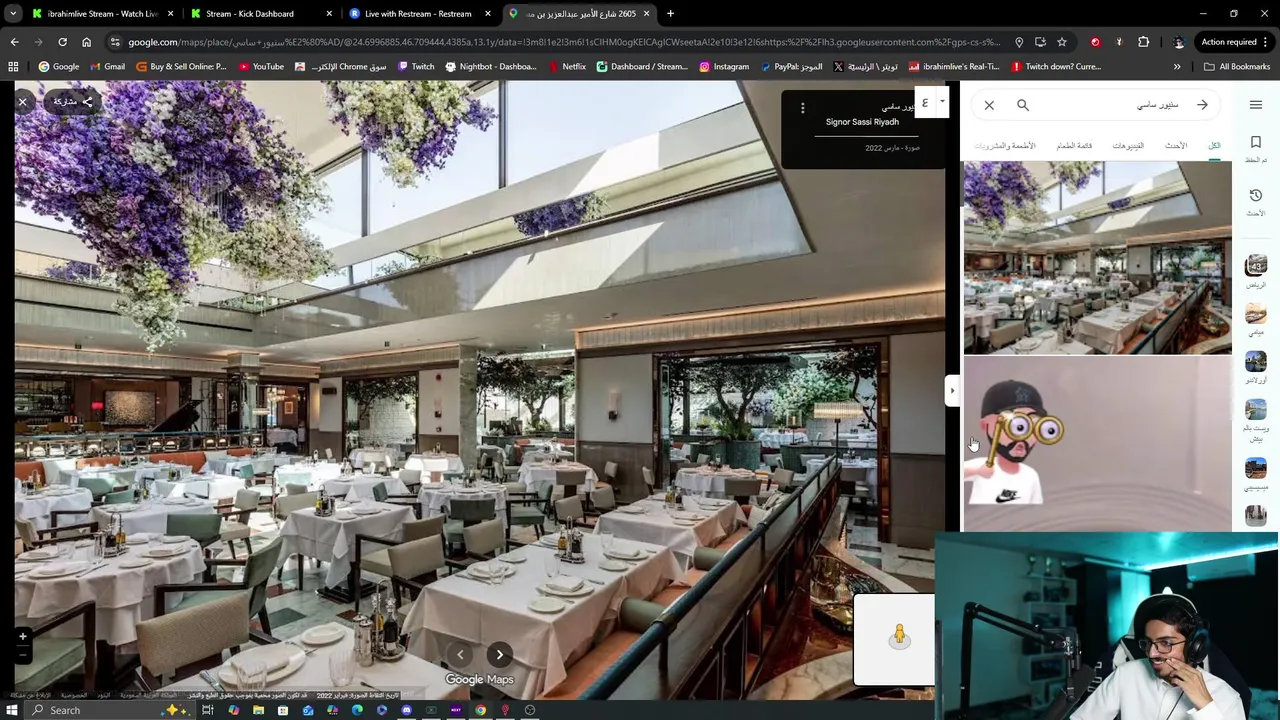The image size is (1280, 720).
Task: Expand the bookmarks overflow chevron
Action: (1177, 67)
